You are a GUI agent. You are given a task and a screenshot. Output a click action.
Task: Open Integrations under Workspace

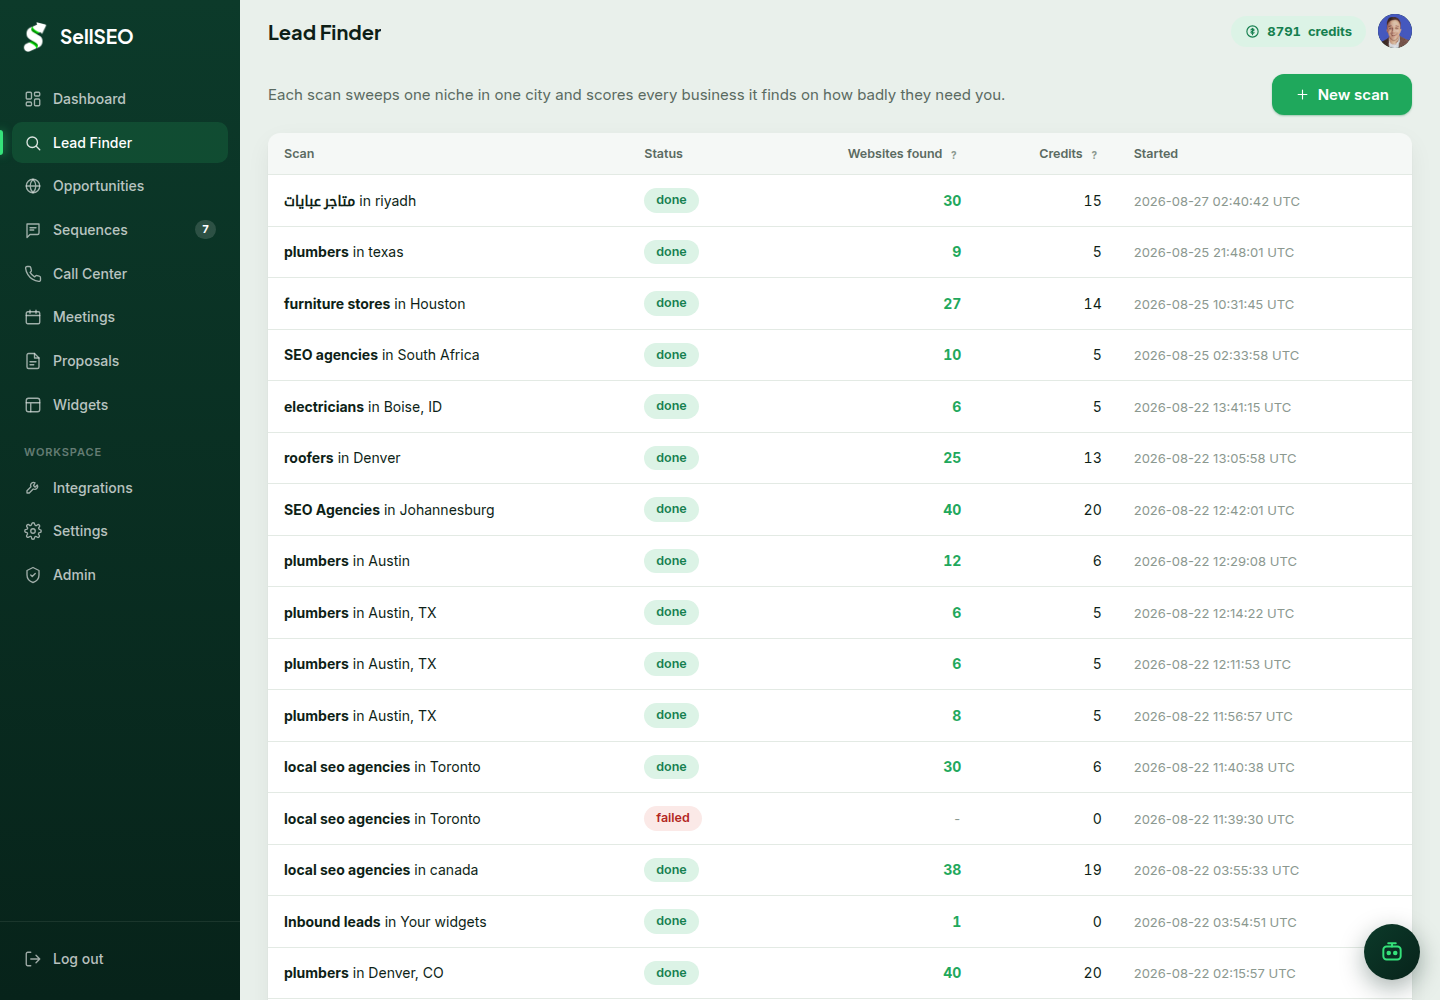click(120, 488)
